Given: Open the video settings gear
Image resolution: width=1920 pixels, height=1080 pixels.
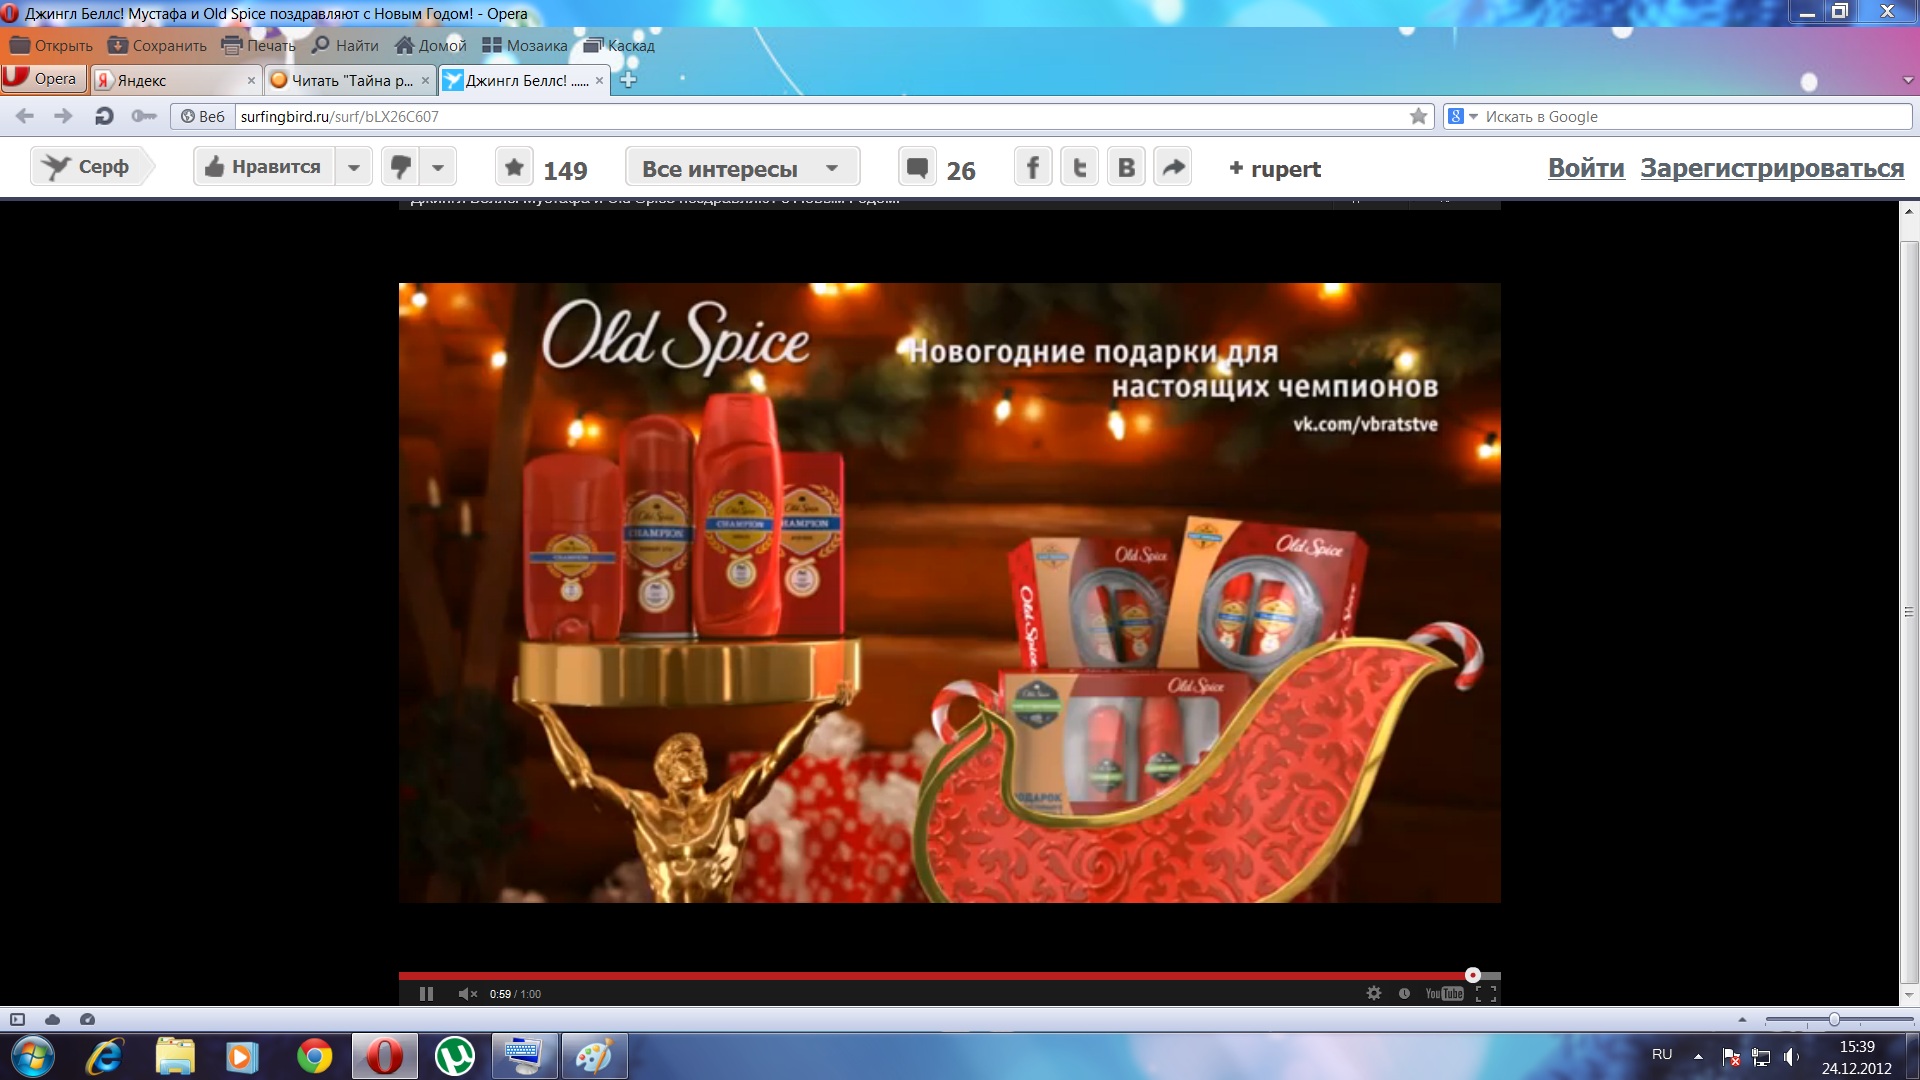Looking at the screenshot, I should [x=1374, y=993].
